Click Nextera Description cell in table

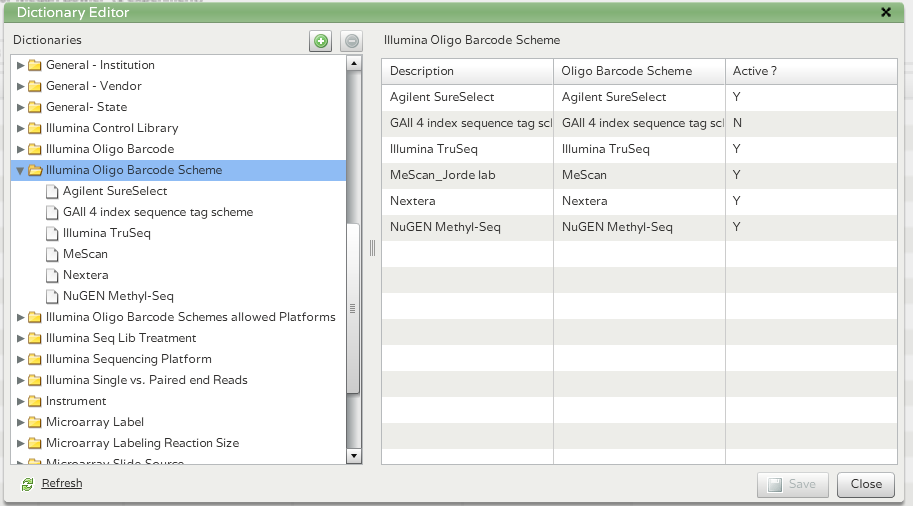468,201
